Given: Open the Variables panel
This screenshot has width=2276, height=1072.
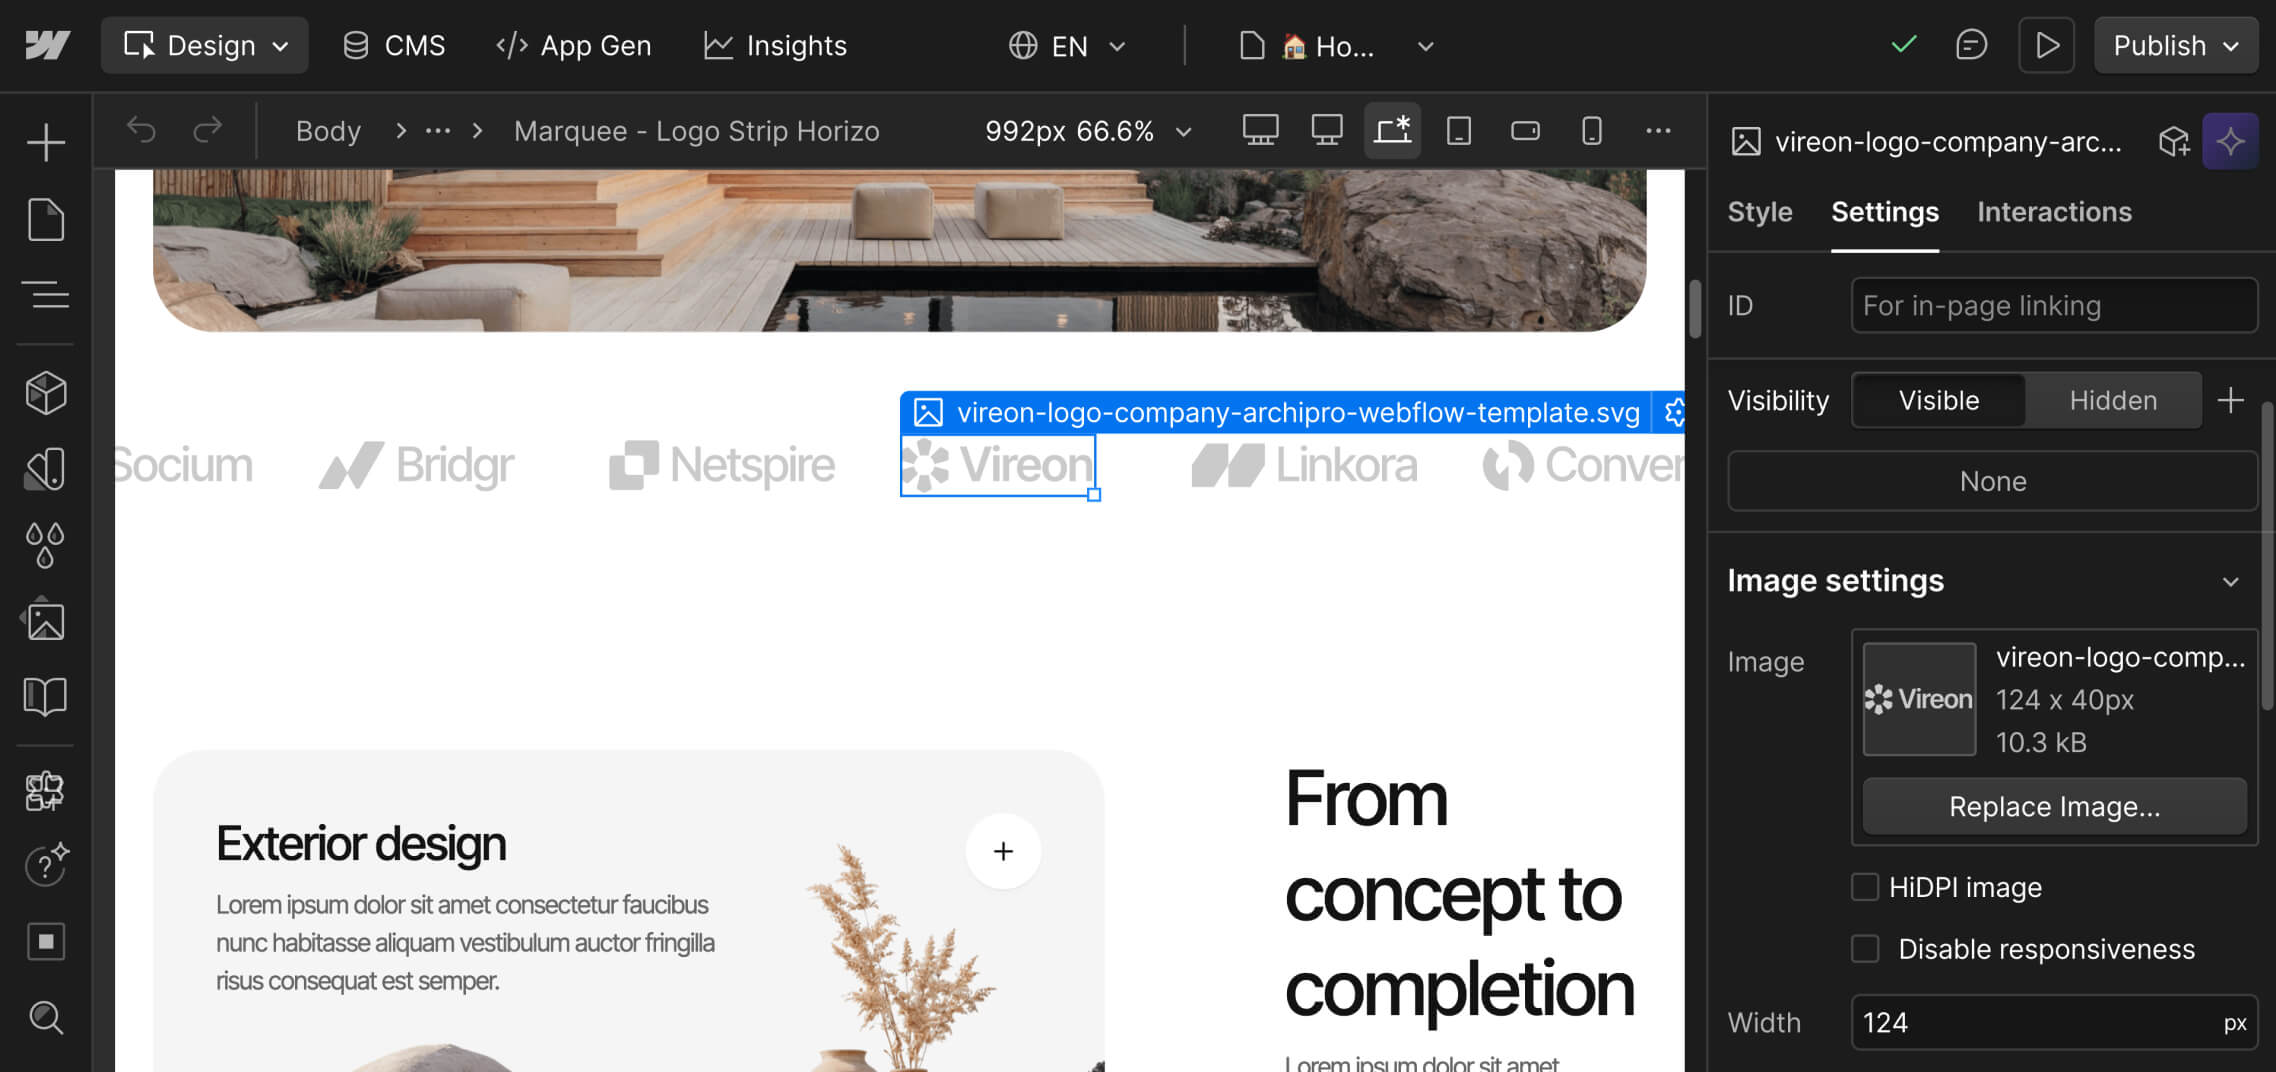Looking at the screenshot, I should pyautogui.click(x=46, y=469).
